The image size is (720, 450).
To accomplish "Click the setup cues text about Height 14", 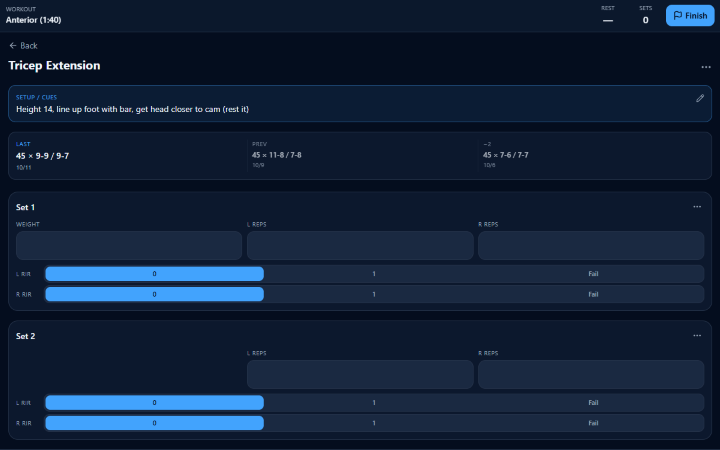I will click(132, 109).
